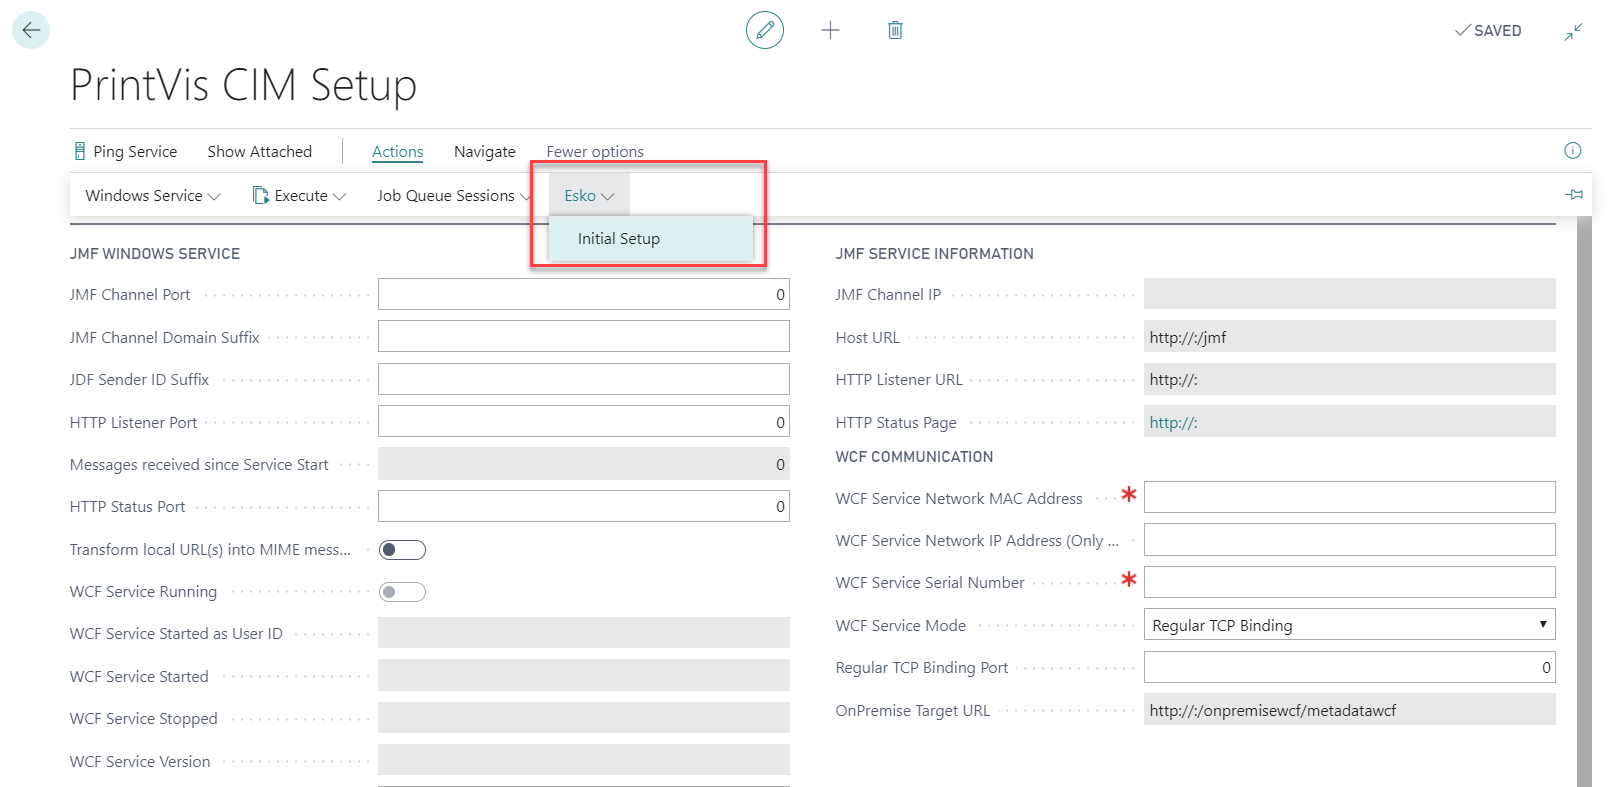Click Fewer options link
Image resolution: width=1611 pixels, height=787 pixels.
tap(594, 152)
